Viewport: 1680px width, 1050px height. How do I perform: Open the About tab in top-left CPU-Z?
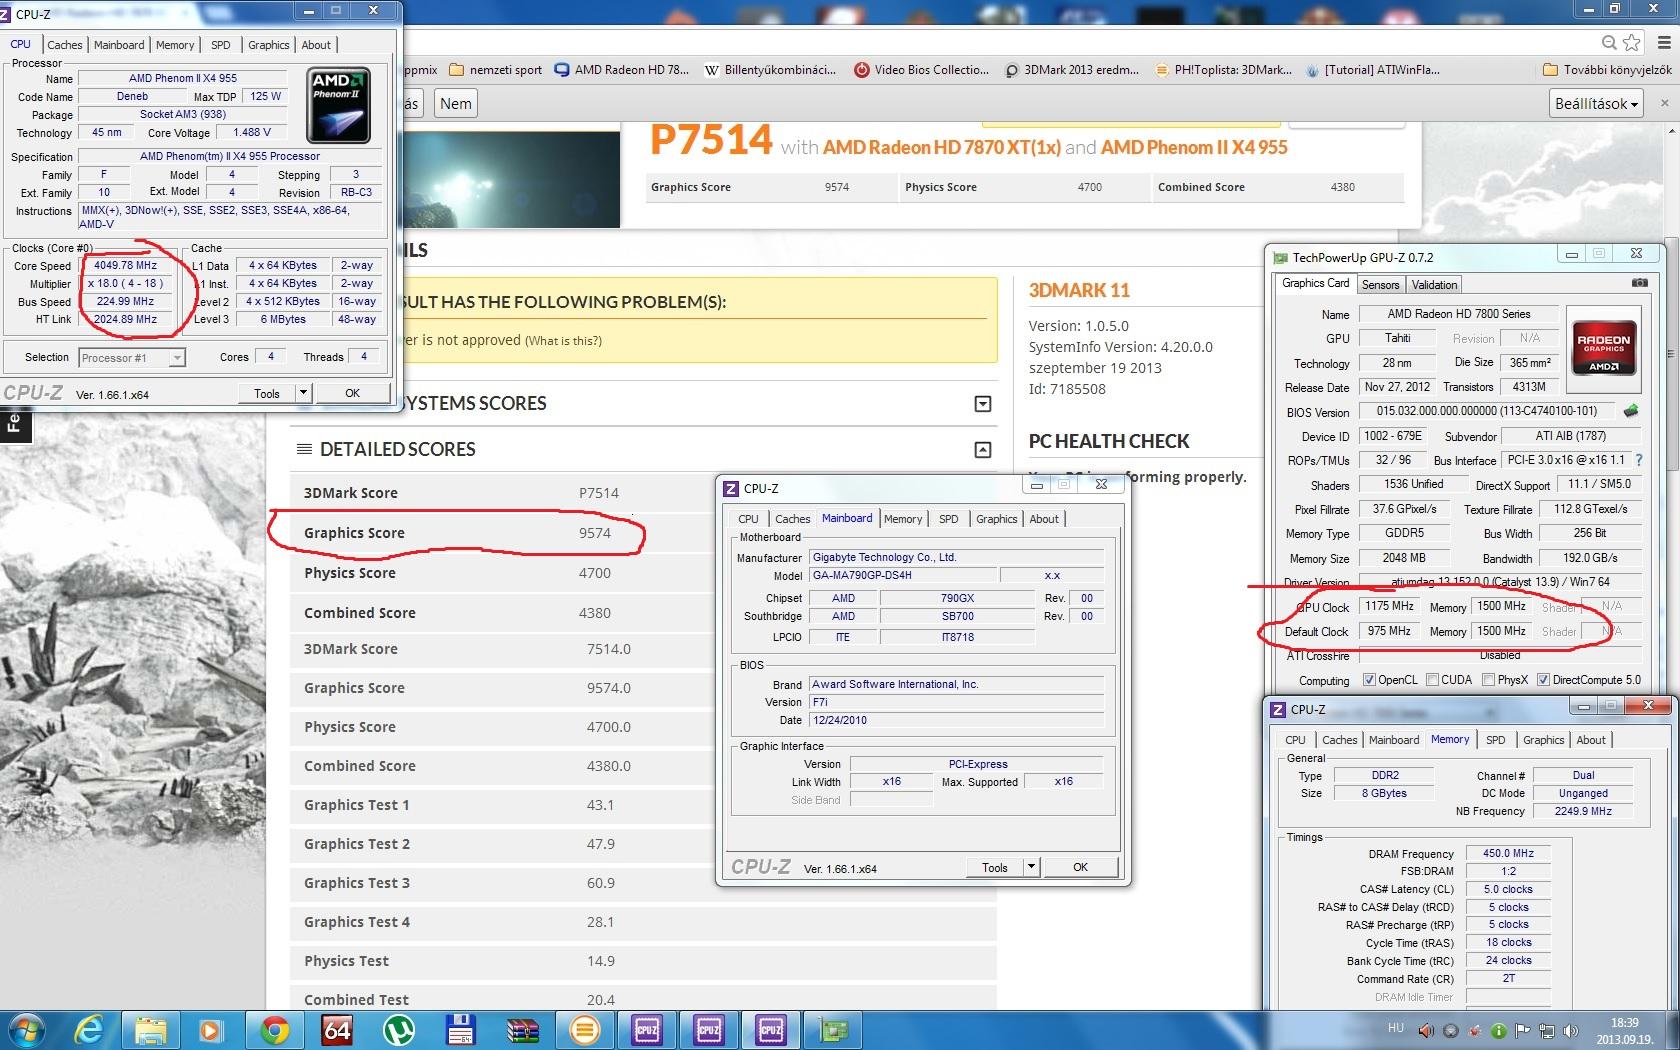(x=316, y=45)
